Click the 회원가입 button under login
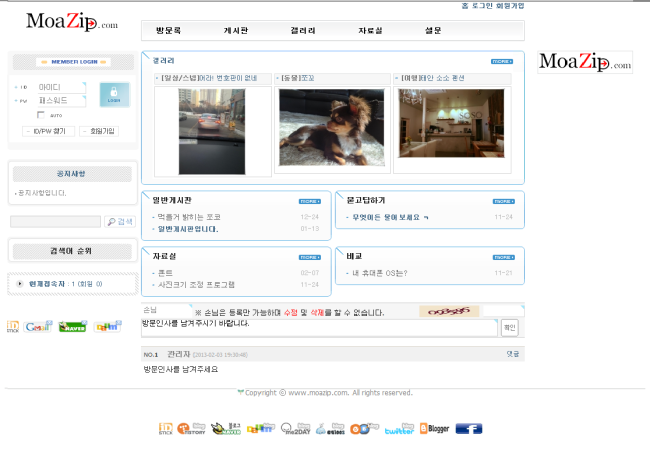The image size is (650, 453). [x=101, y=131]
